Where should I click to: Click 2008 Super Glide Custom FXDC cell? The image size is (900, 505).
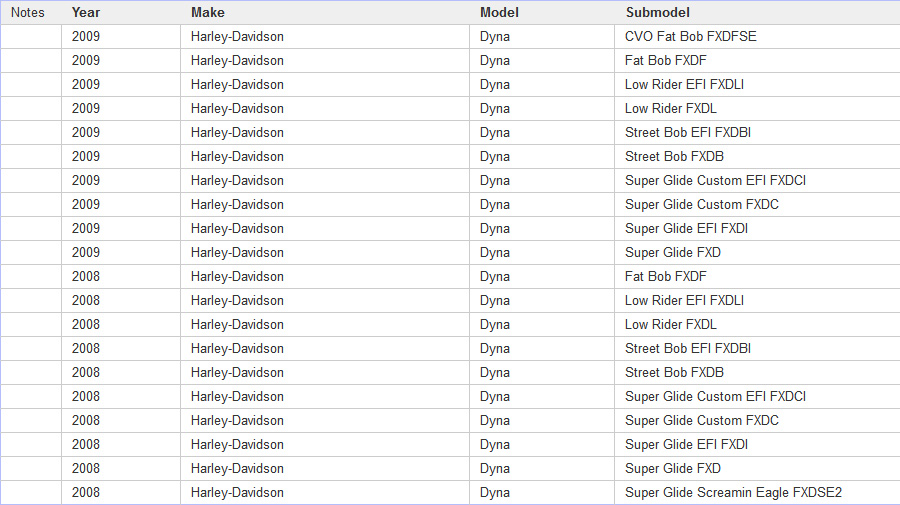702,420
